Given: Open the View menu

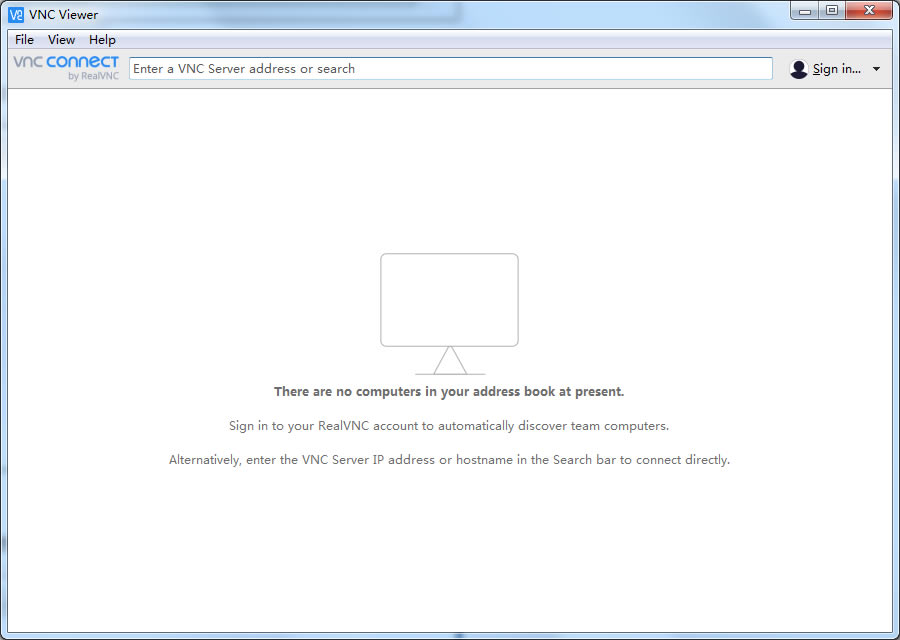Looking at the screenshot, I should coord(61,39).
